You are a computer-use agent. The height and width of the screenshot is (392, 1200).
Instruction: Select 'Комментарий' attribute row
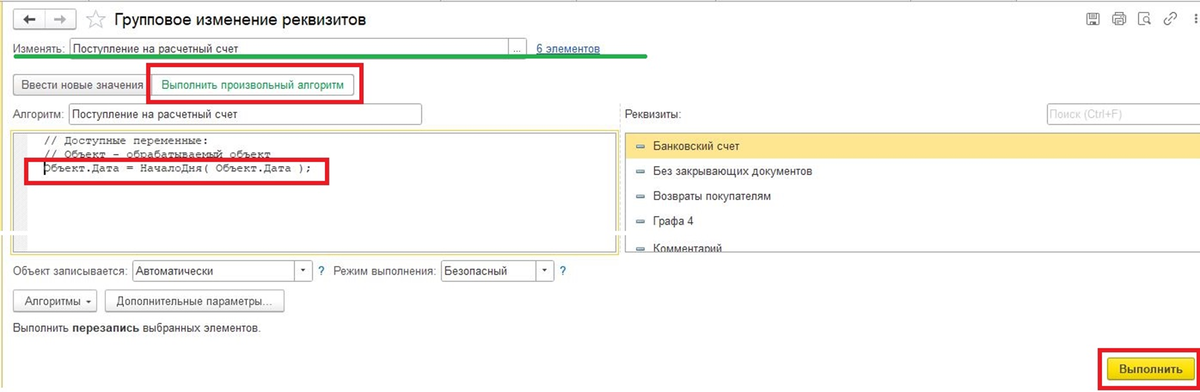coord(912,245)
